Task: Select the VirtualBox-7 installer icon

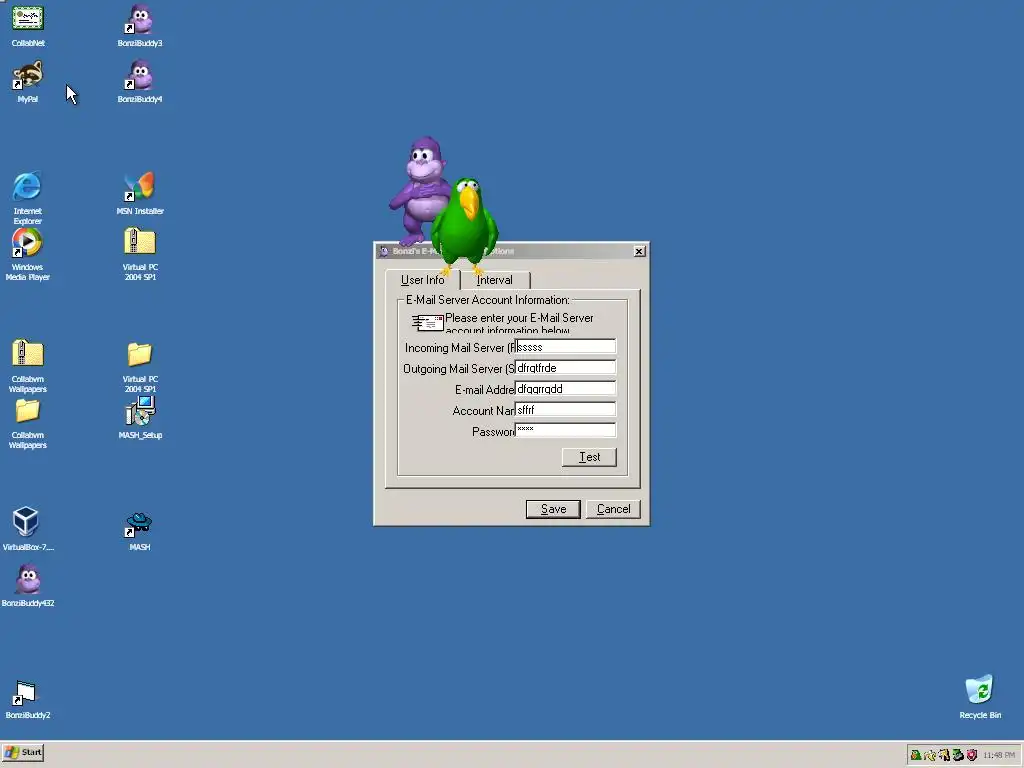Action: (27, 530)
